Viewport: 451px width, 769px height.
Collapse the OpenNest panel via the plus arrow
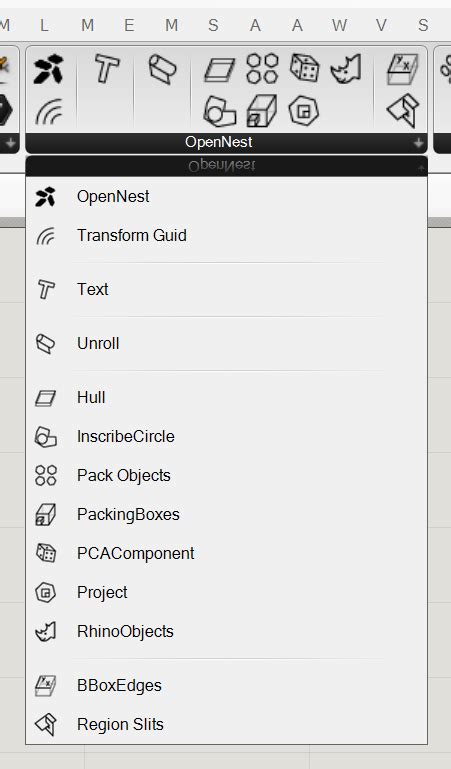coord(418,143)
